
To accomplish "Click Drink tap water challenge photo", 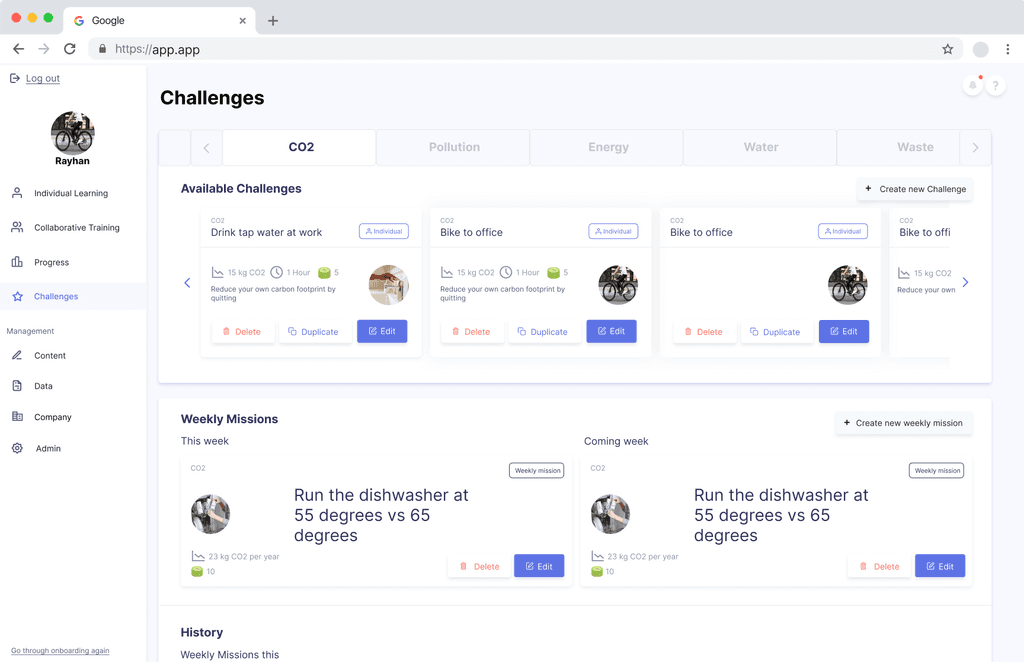I will 389,285.
